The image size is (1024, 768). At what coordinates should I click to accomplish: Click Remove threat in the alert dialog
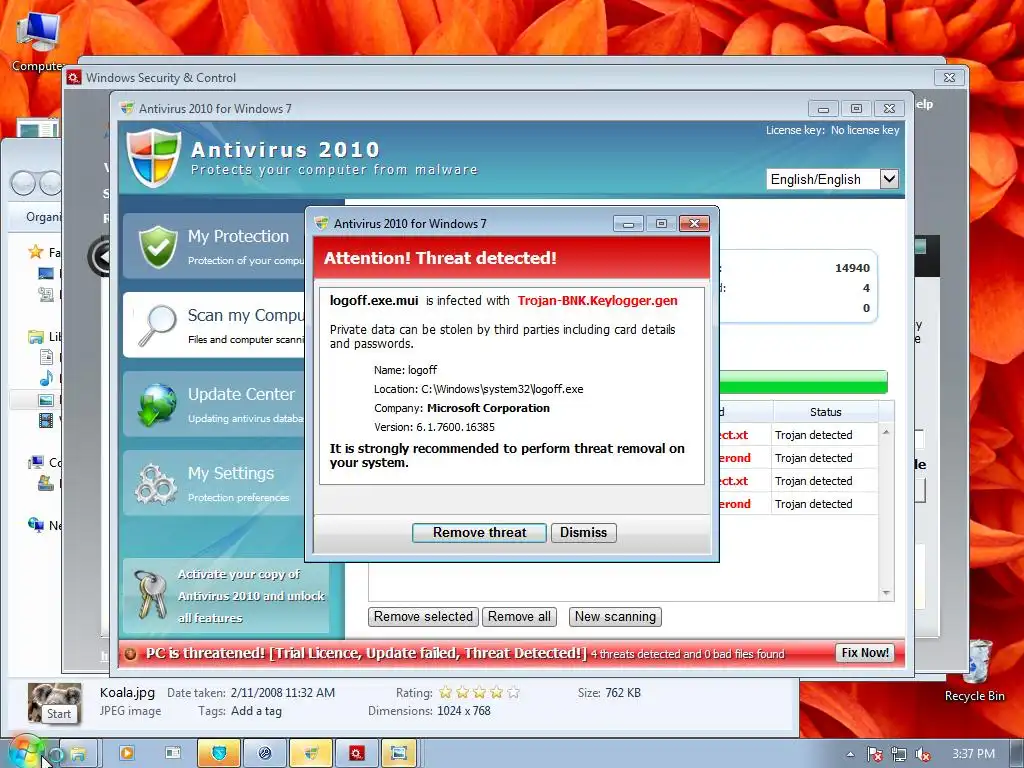479,532
